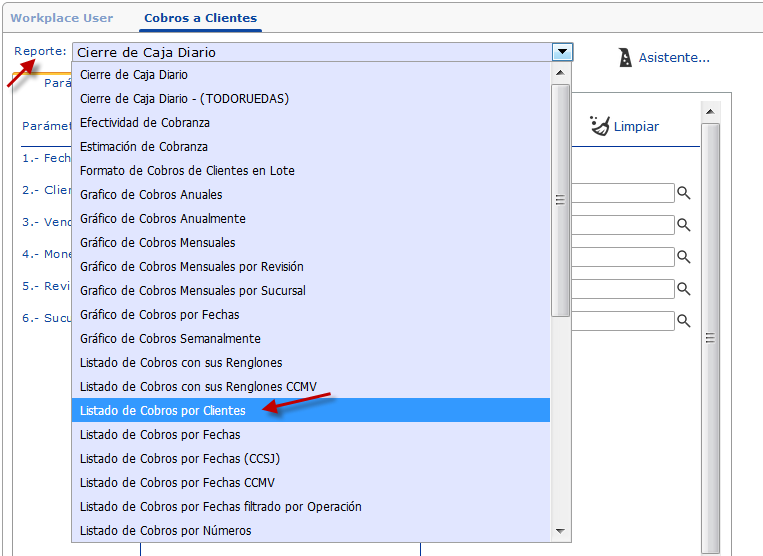Click the dropdown list scrollbar thumb
This screenshot has height=556, width=763.
560,200
